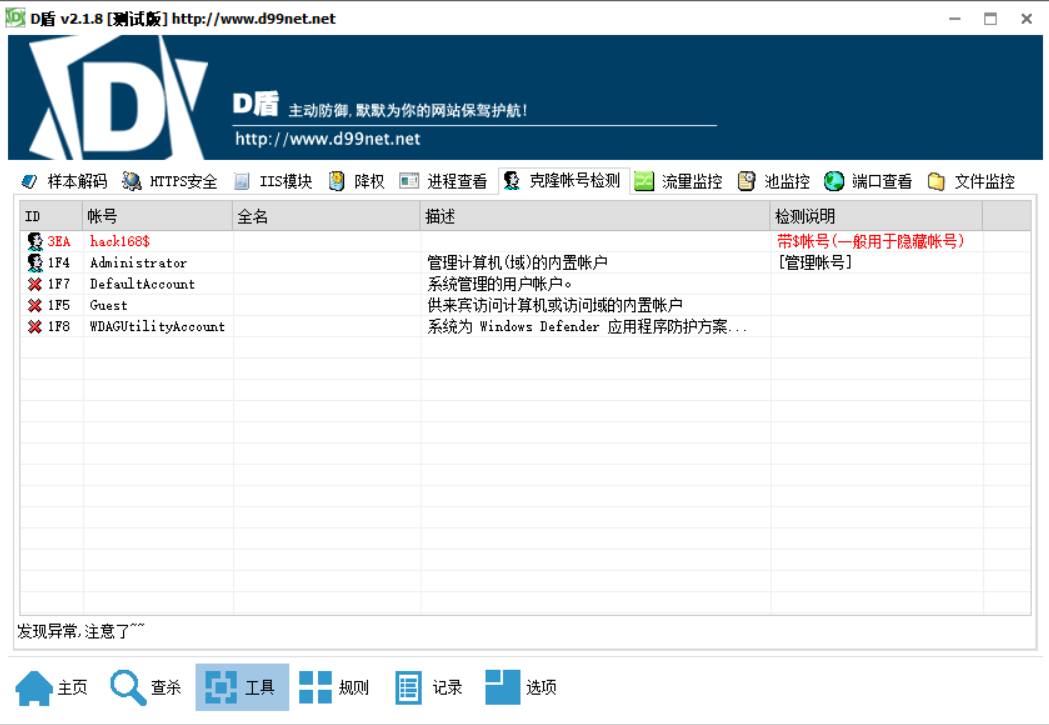1049x725 pixels.
Task: Click the home icon for 主页
Action: point(34,688)
